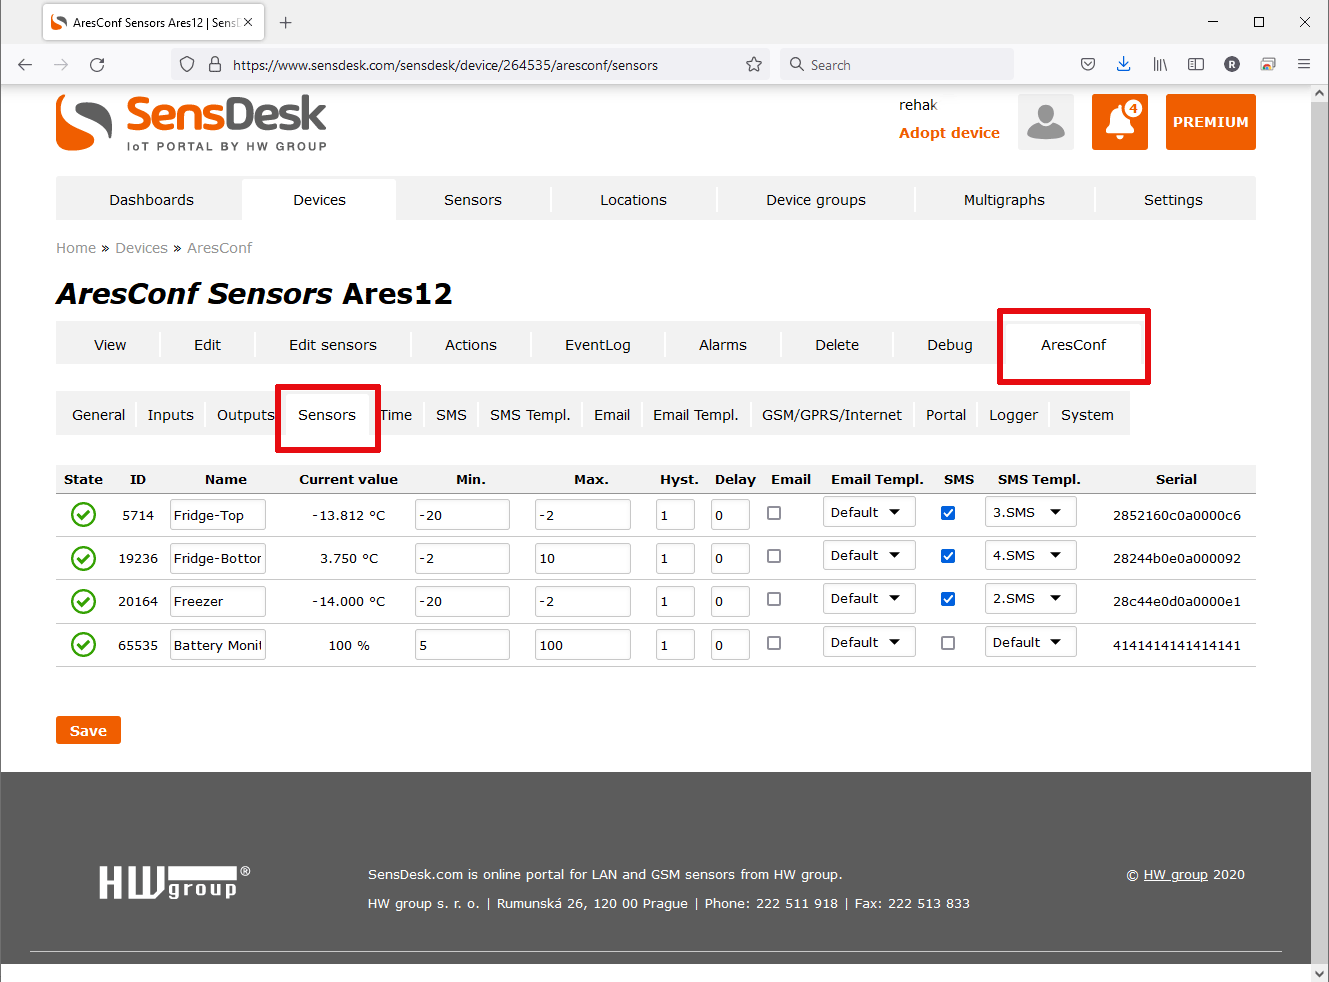The width and height of the screenshot is (1329, 982).
Task: Select the Inputs sub-tab
Action: pyautogui.click(x=171, y=415)
